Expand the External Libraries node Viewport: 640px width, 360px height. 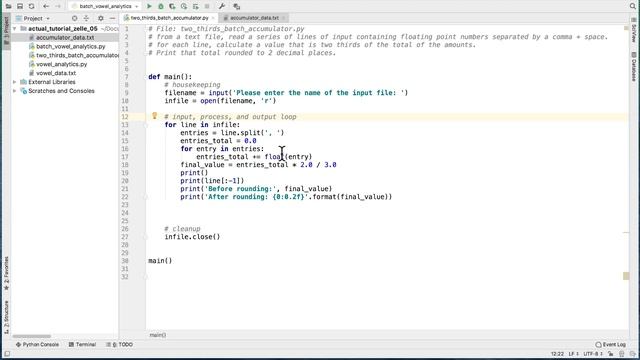coord(15,82)
